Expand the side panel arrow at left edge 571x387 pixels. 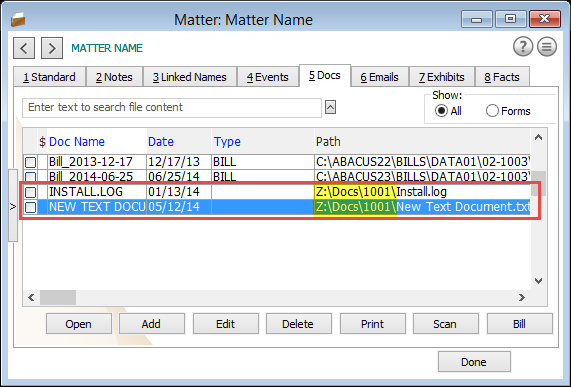click(13, 206)
